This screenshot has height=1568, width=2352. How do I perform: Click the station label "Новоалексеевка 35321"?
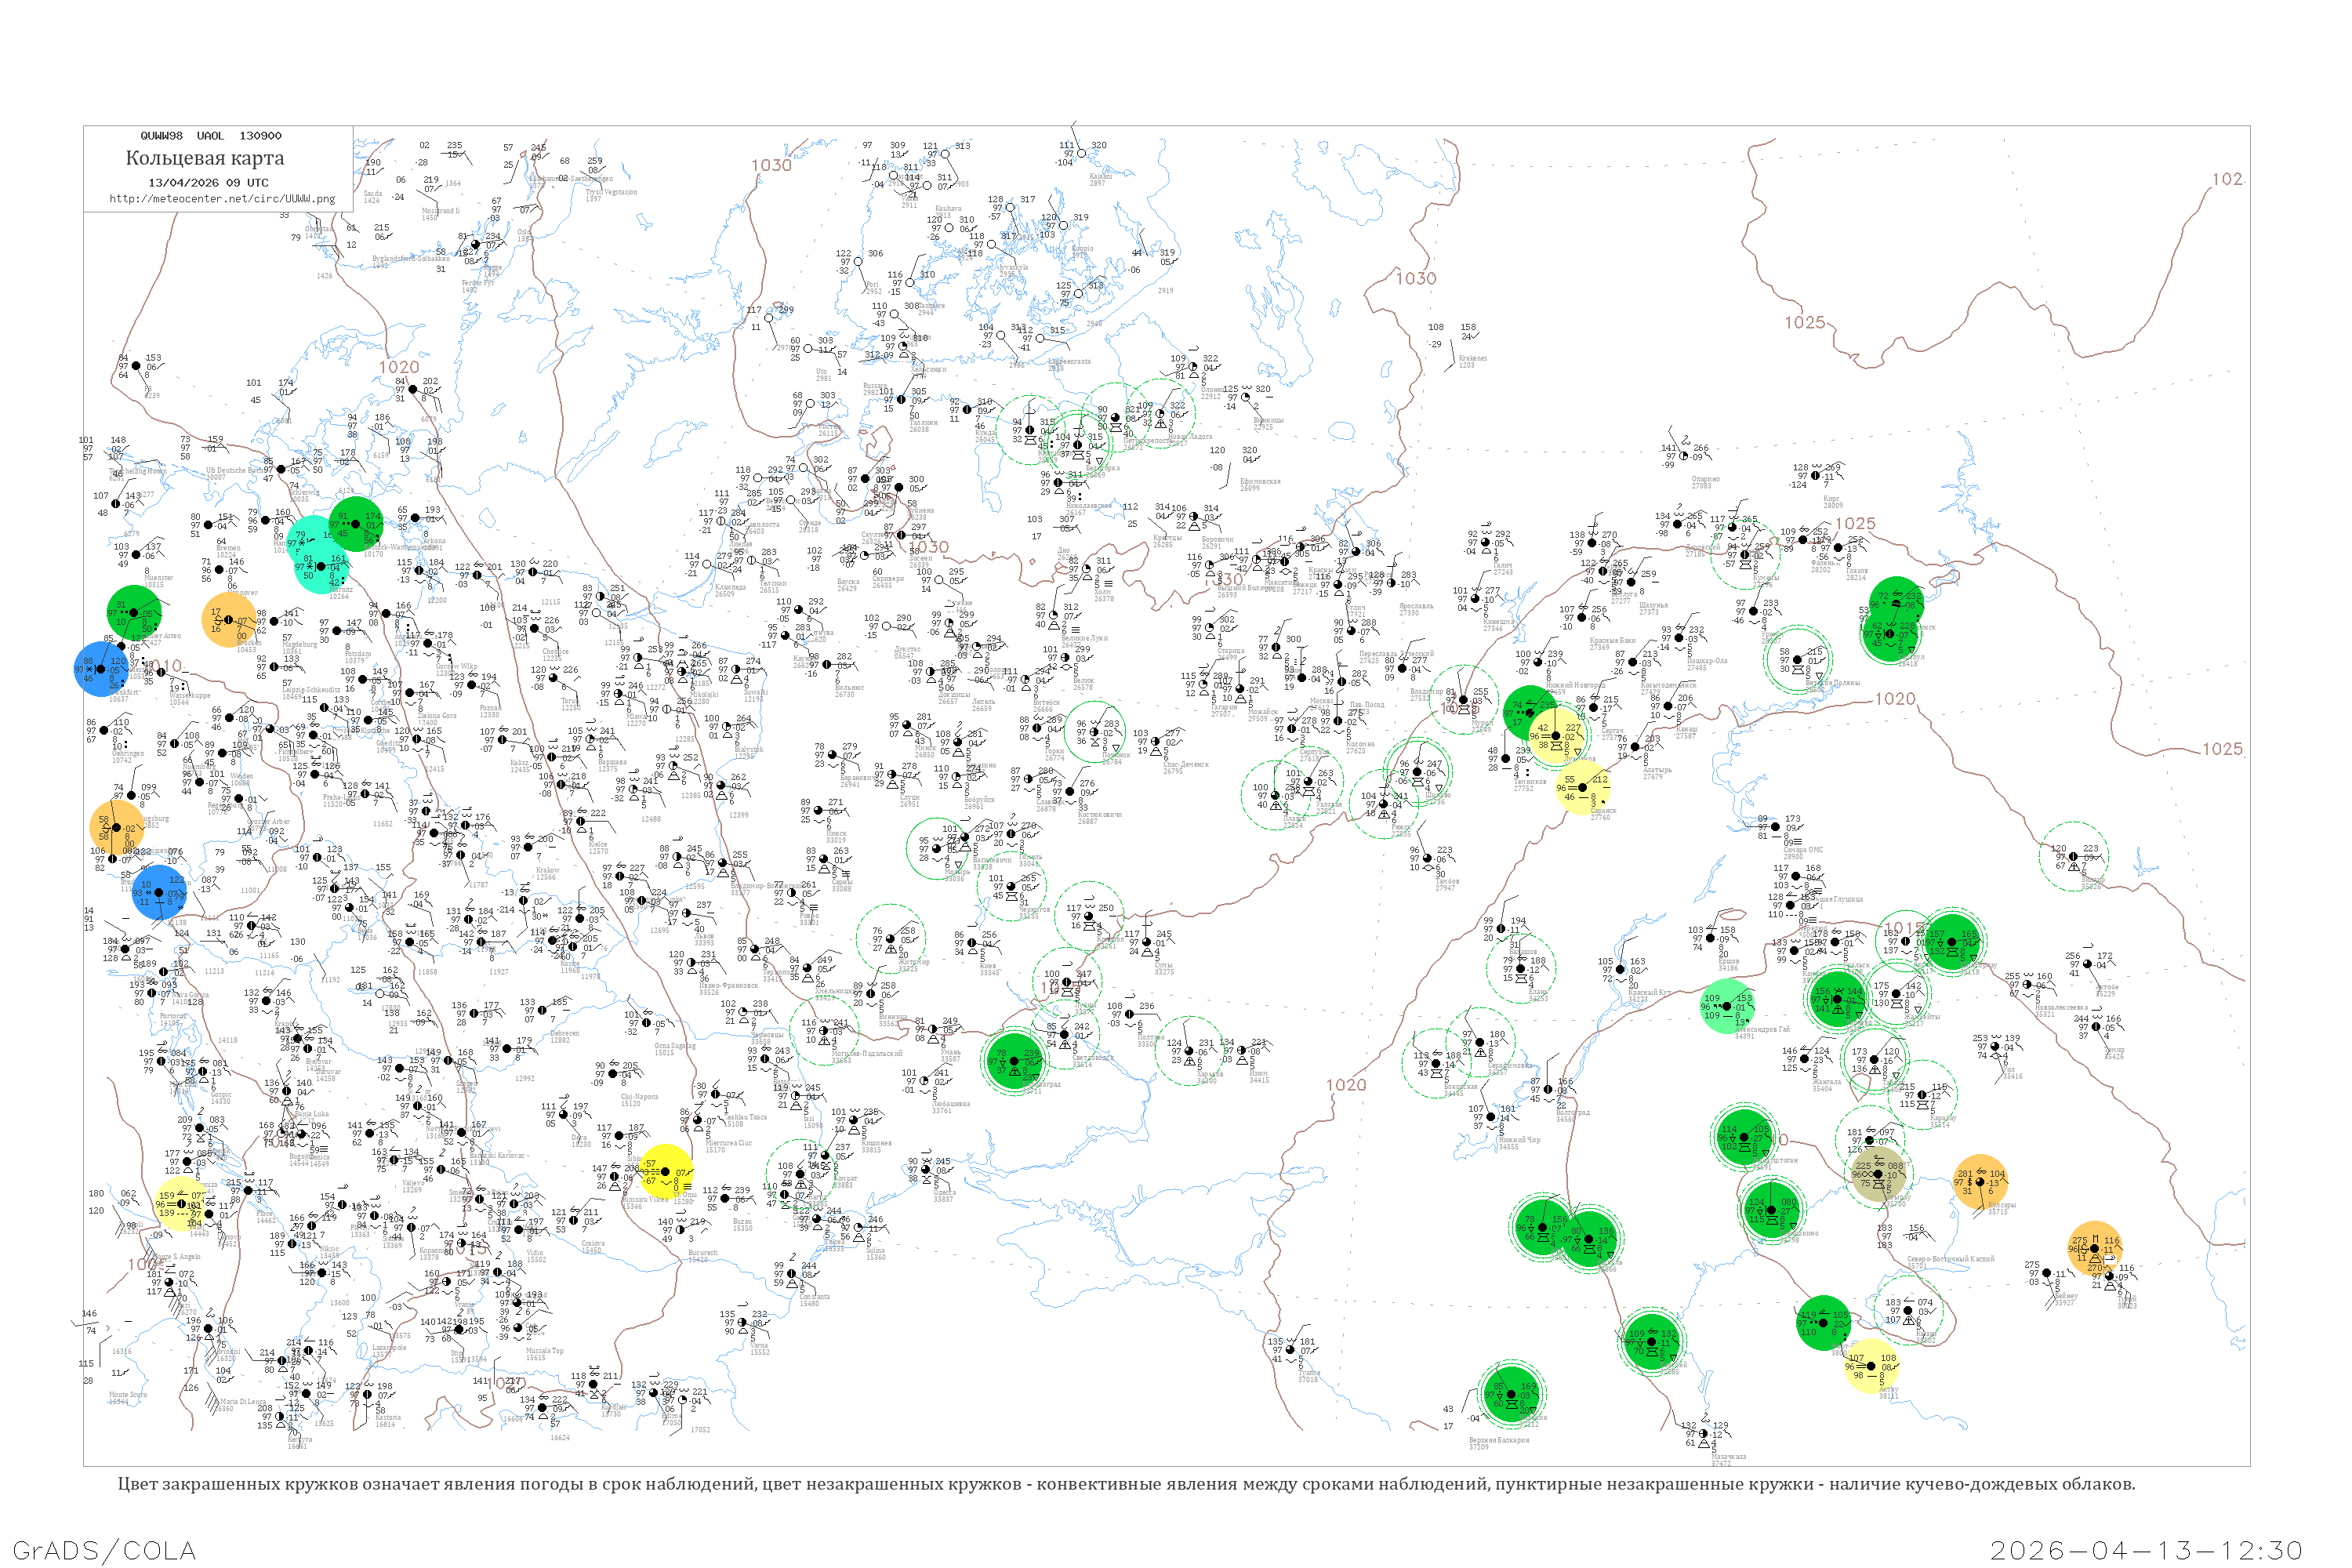tap(2061, 1011)
